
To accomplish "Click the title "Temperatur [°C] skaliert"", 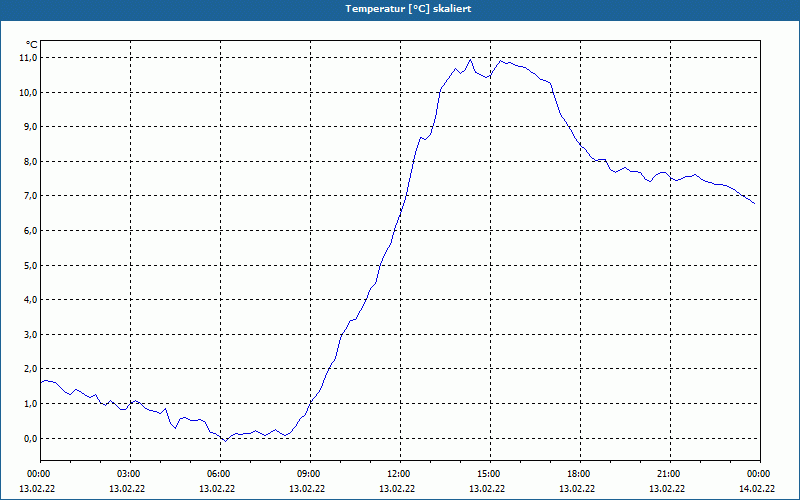I will 408,9.
